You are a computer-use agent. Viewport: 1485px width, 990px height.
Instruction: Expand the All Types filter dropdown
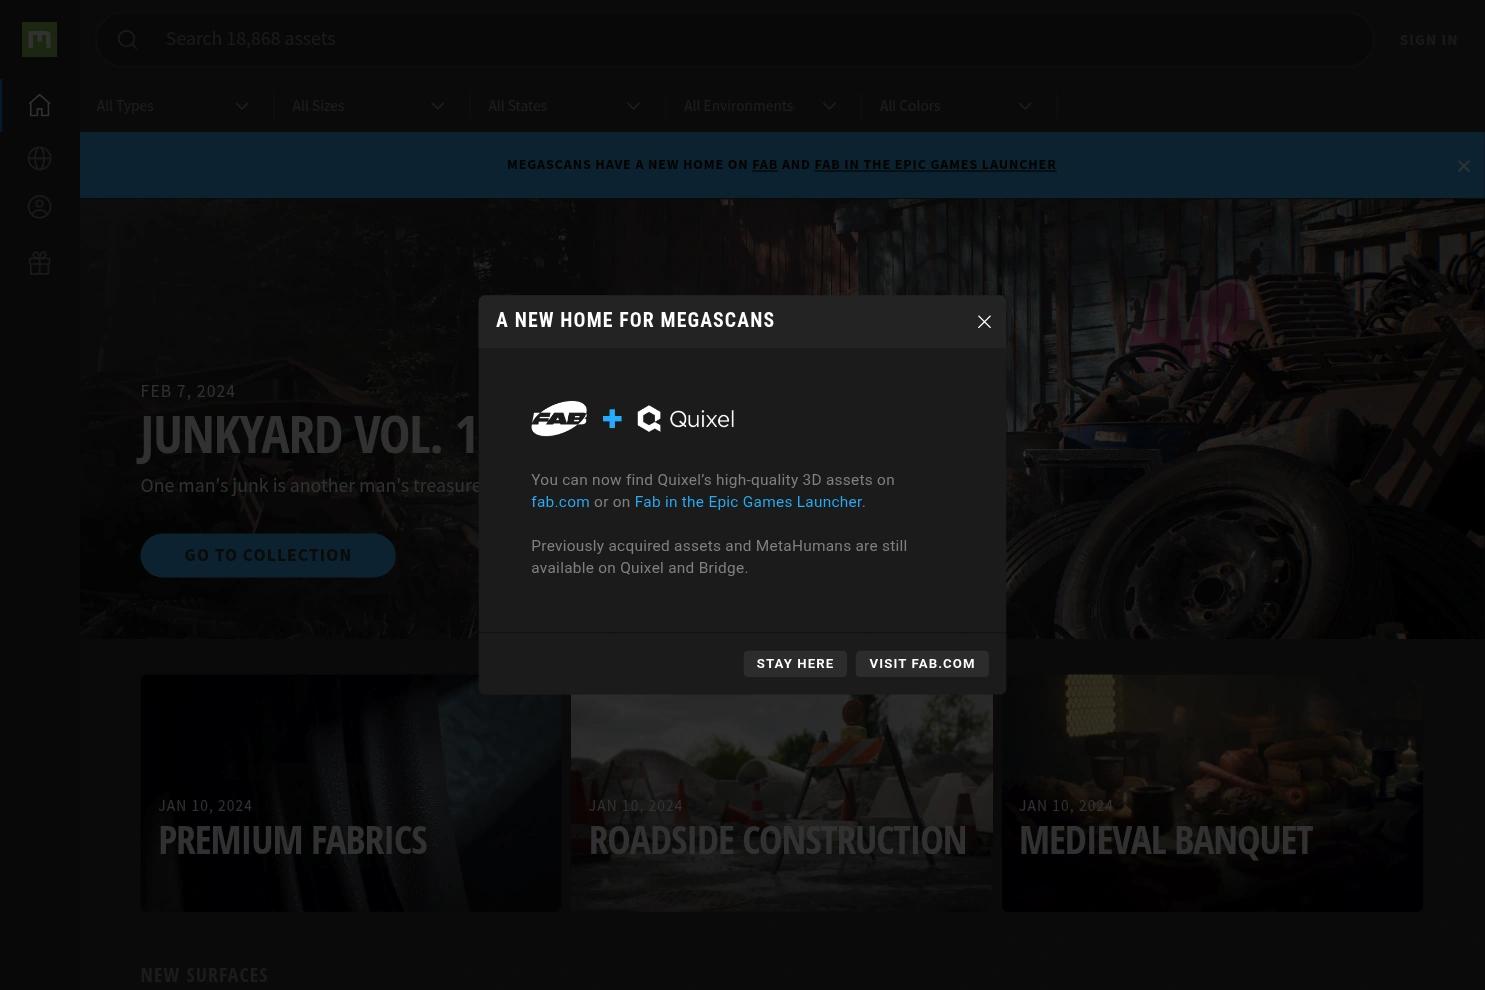tap(173, 106)
